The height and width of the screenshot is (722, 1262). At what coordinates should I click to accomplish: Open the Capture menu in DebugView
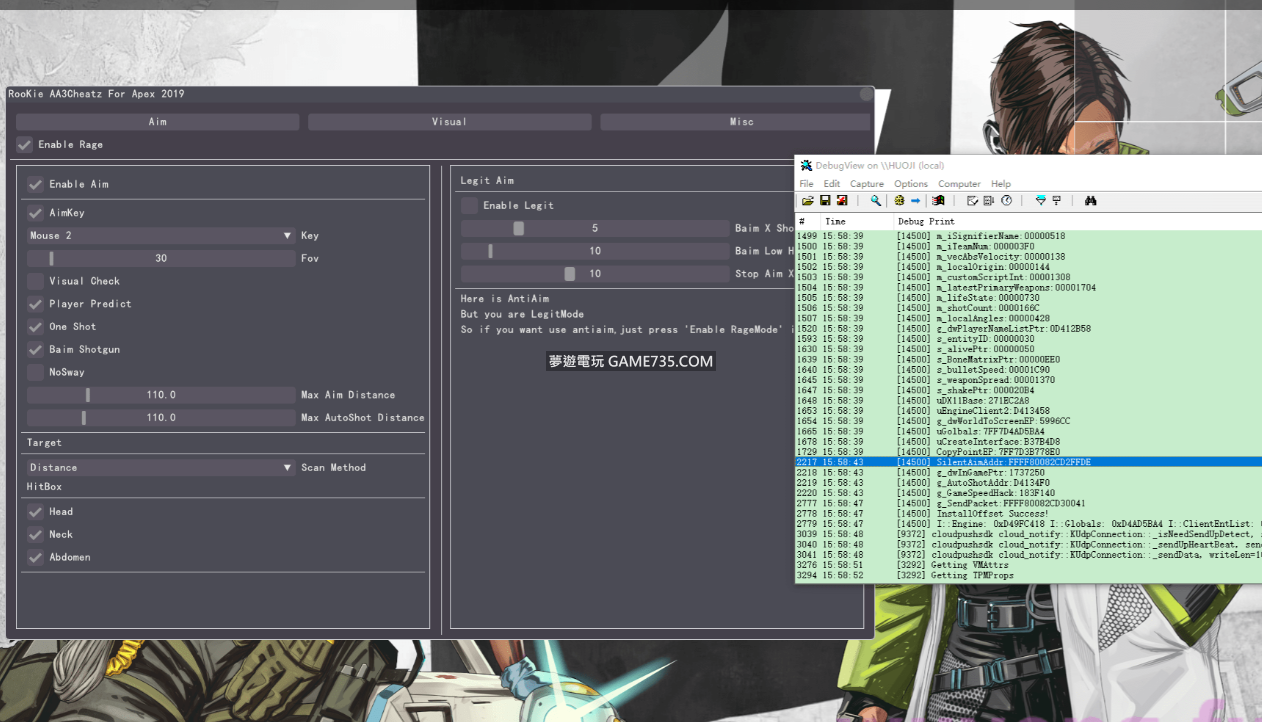866,184
